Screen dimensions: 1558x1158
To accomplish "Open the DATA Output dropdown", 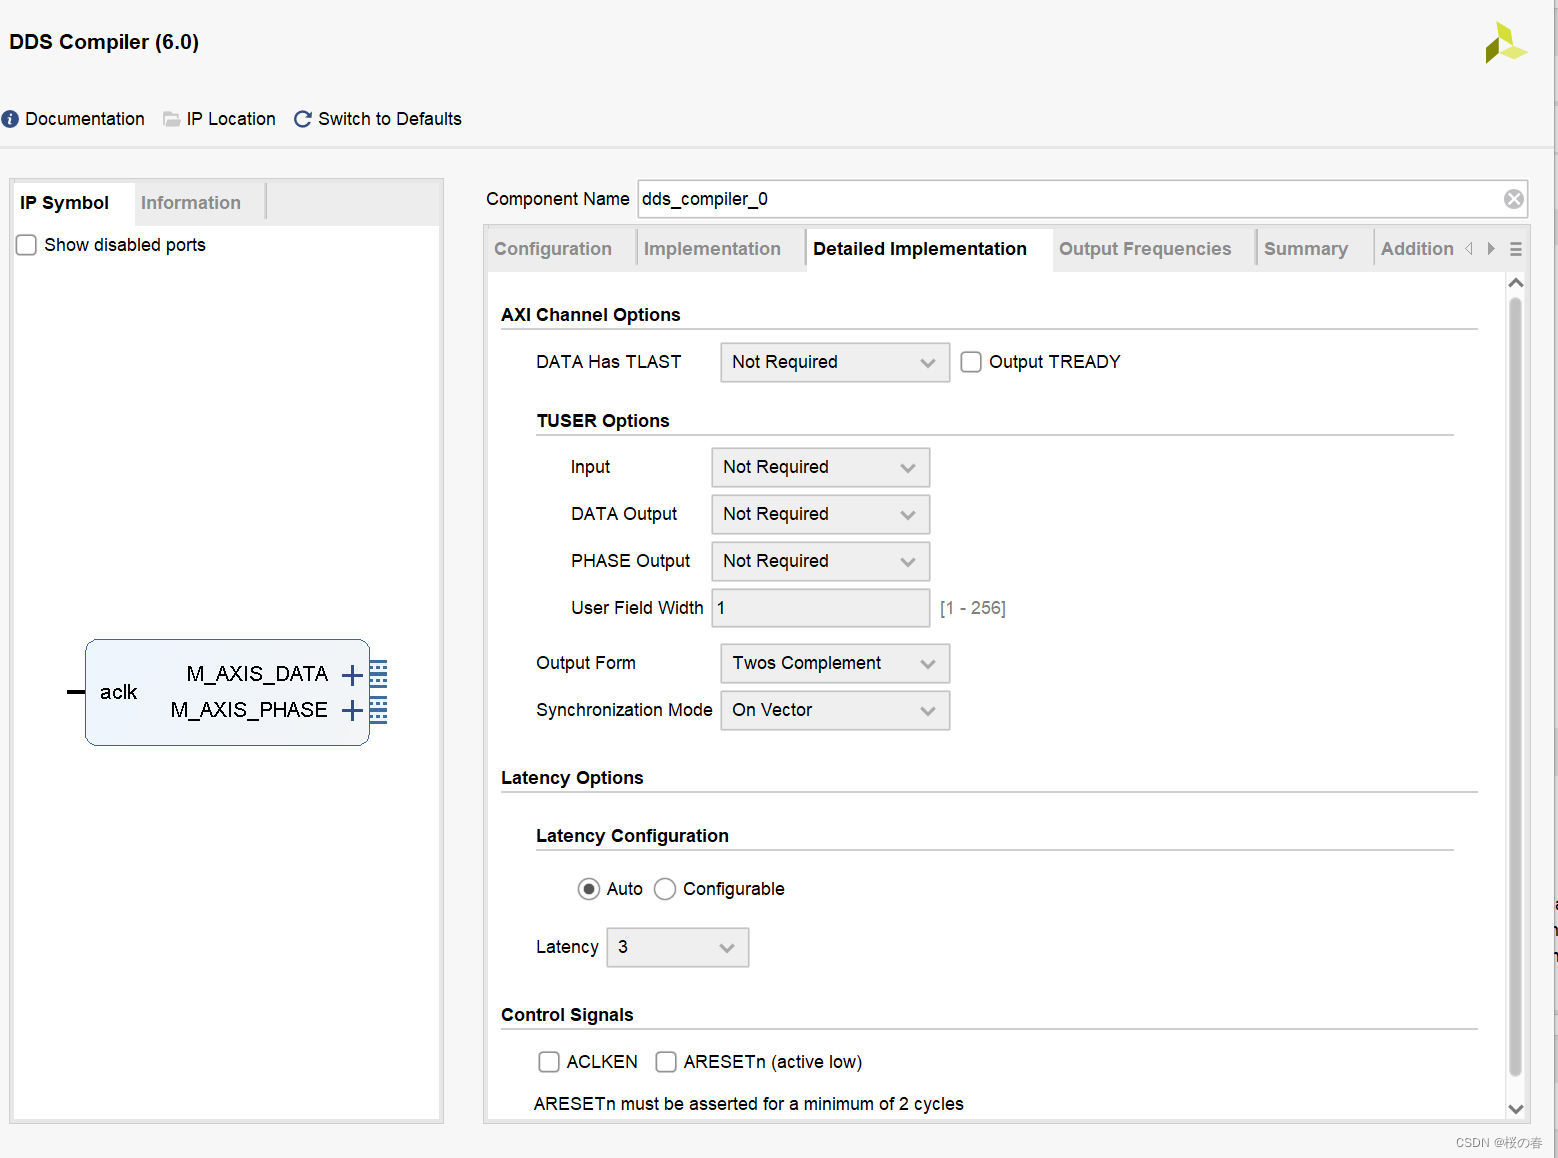I will [821, 514].
